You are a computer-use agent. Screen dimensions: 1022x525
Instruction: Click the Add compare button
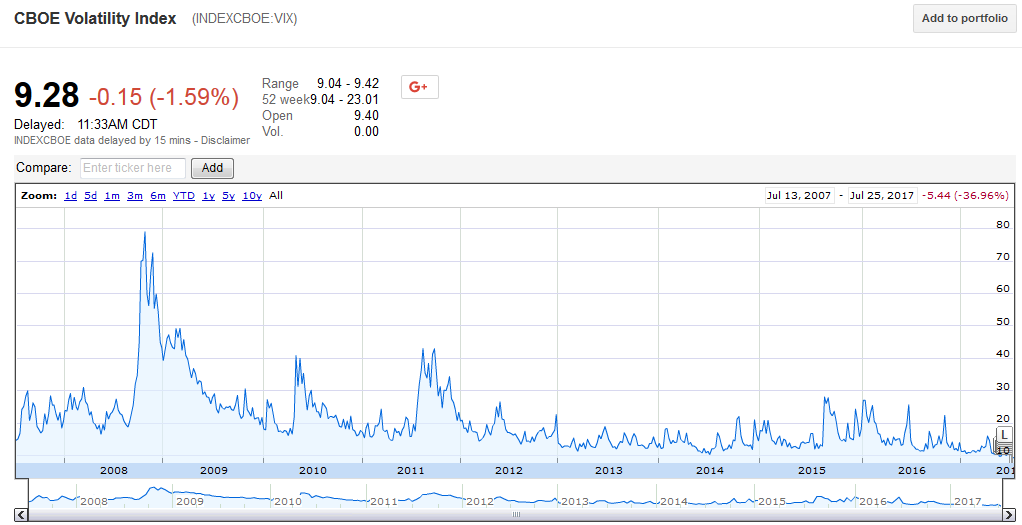click(212, 168)
